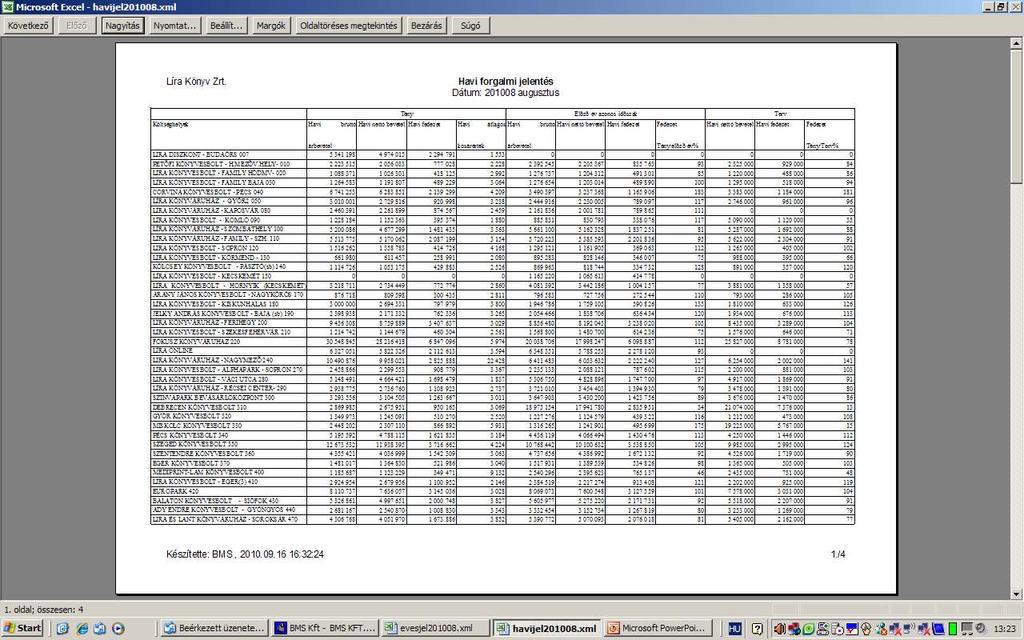Viewport: 1024px width, 640px height.
Task: Launch Windows Media Player from quick launch
Action: pyautogui.click(x=118, y=628)
